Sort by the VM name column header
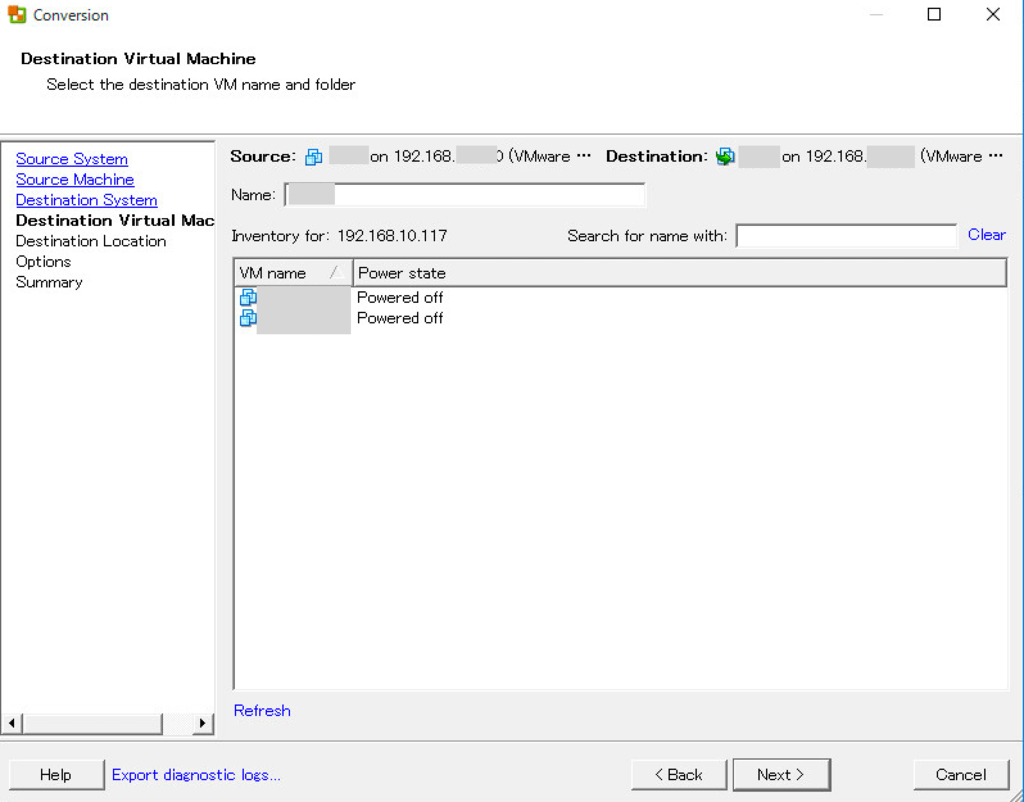 coord(293,273)
